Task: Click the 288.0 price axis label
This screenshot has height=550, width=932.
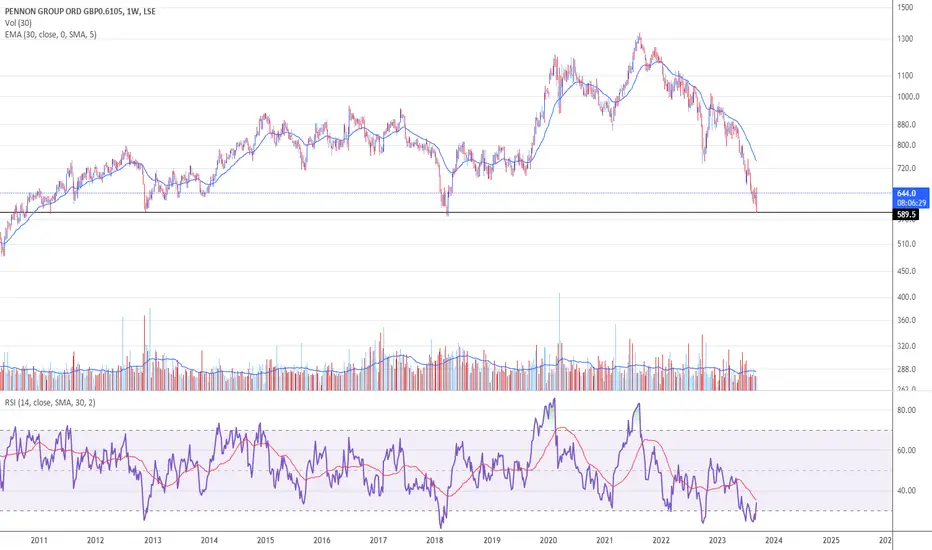Action: 906,369
